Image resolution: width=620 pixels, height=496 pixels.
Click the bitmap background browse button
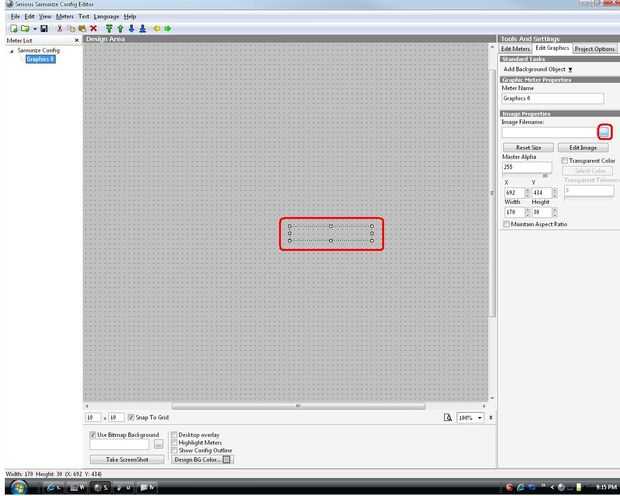click(158, 445)
